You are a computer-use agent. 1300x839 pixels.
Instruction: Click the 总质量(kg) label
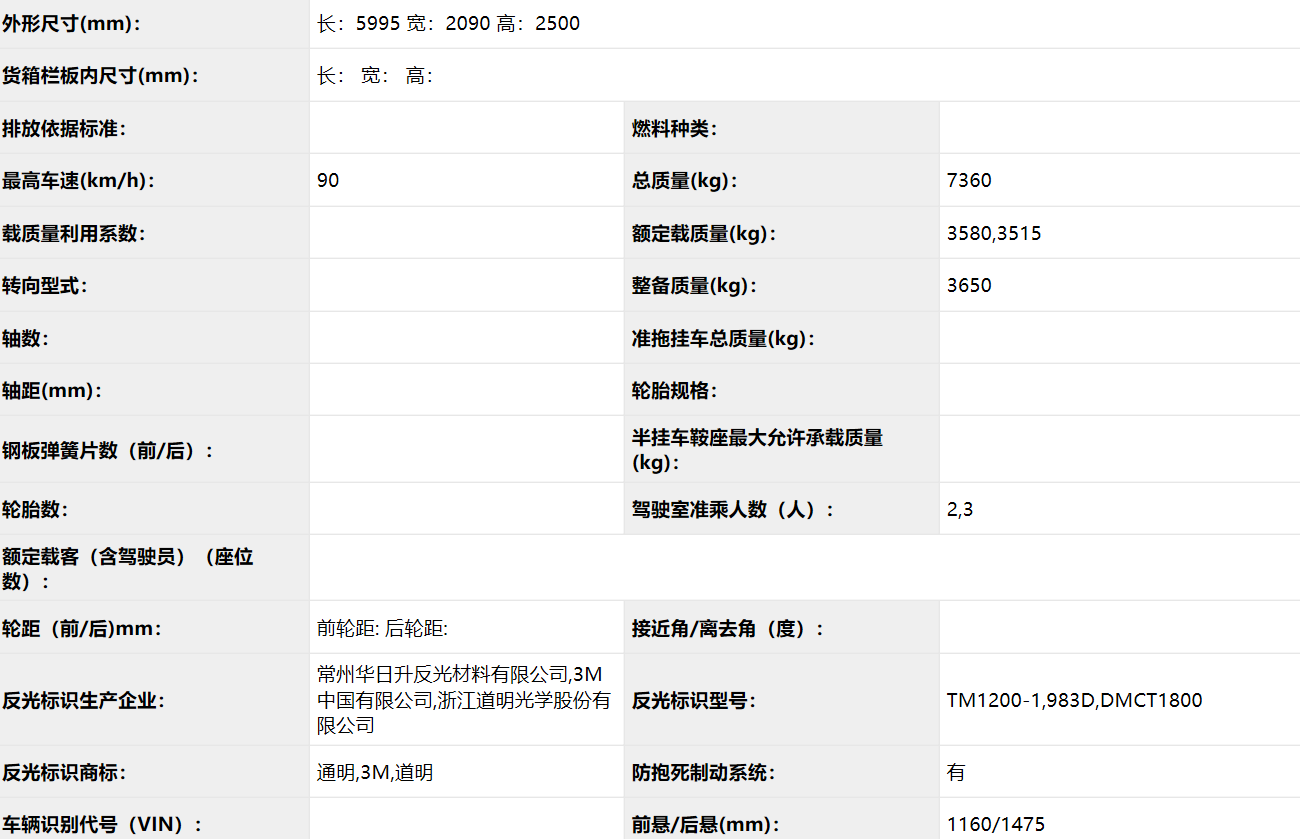click(x=684, y=181)
